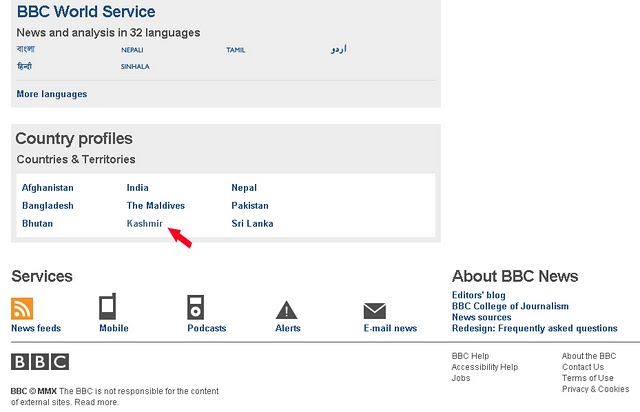Open the Afghanistan country profile

(x=48, y=188)
